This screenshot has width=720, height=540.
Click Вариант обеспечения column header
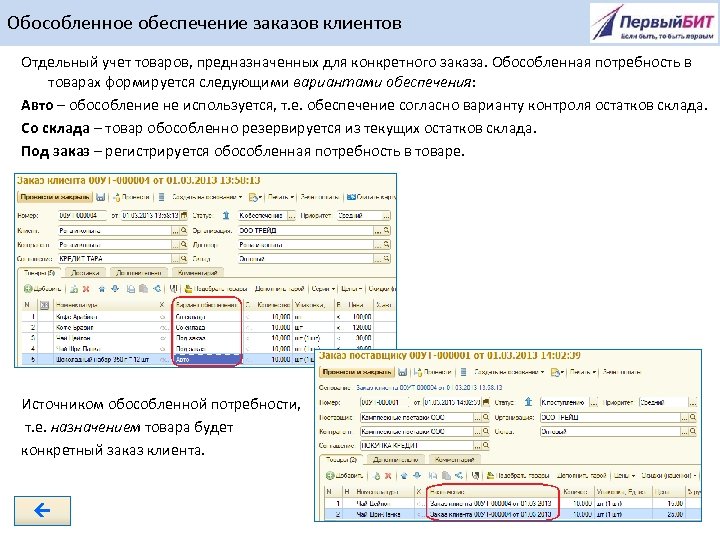pos(207,305)
